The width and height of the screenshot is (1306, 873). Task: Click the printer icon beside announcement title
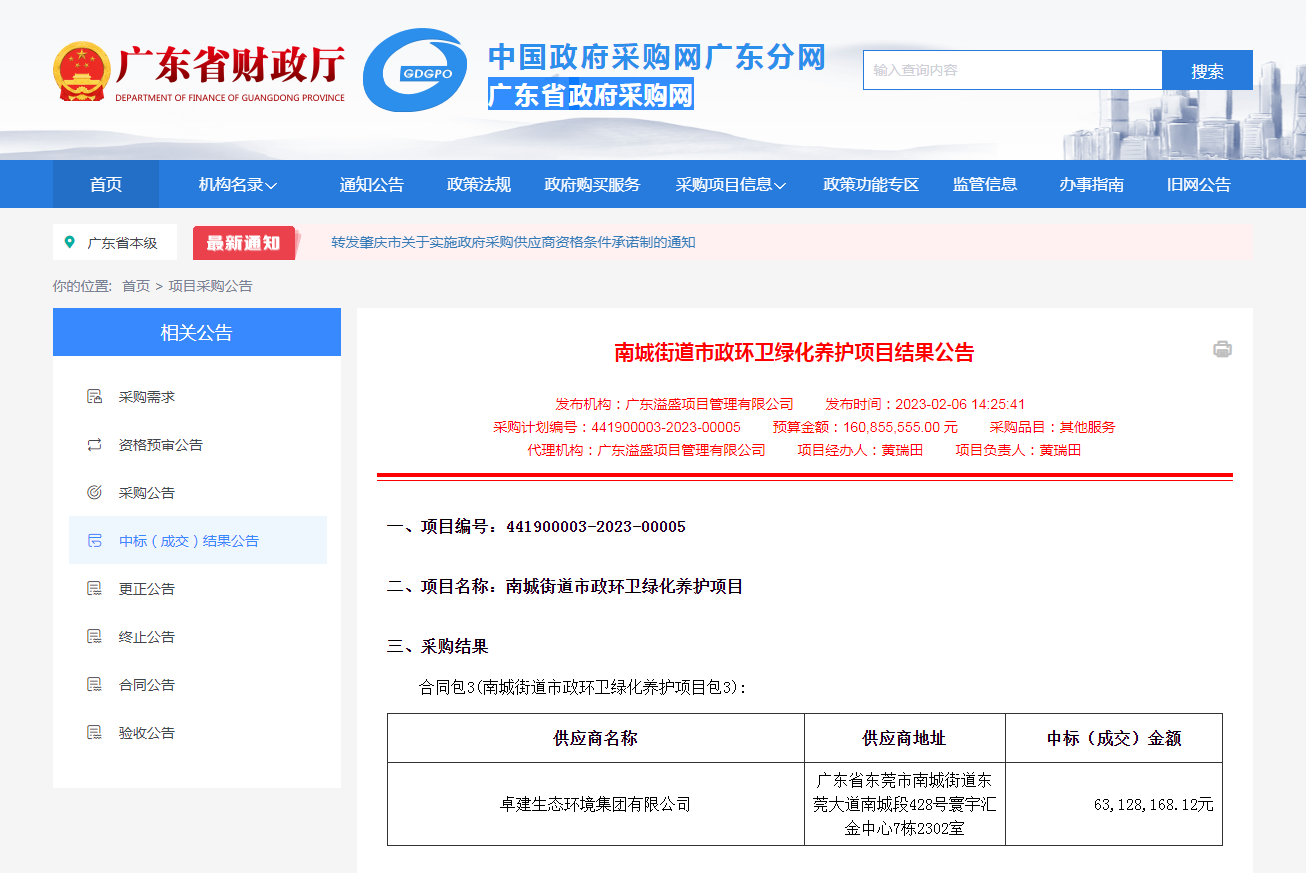tap(1222, 349)
